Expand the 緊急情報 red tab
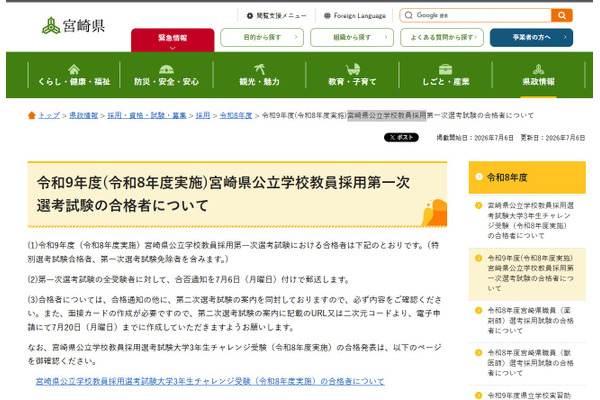The width and height of the screenshot is (600, 400). click(x=173, y=40)
